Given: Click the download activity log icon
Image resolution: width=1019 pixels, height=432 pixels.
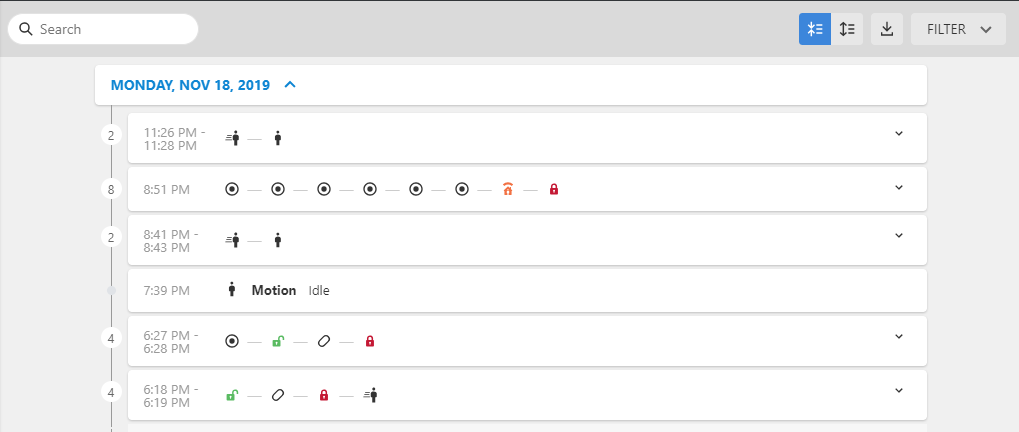Looking at the screenshot, I should tap(886, 29).
